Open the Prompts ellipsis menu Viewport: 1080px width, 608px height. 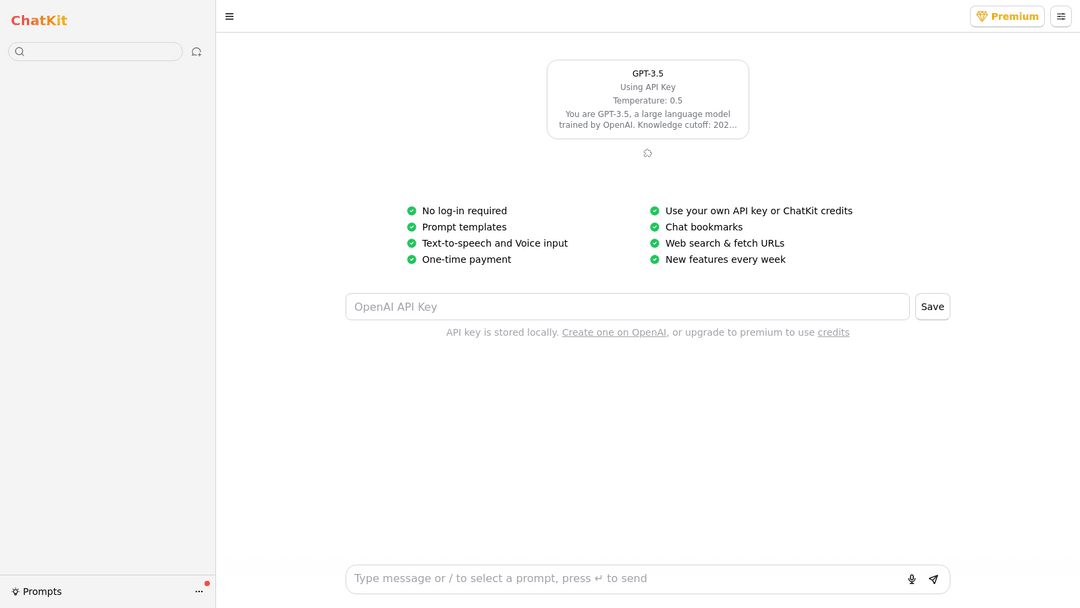point(199,591)
